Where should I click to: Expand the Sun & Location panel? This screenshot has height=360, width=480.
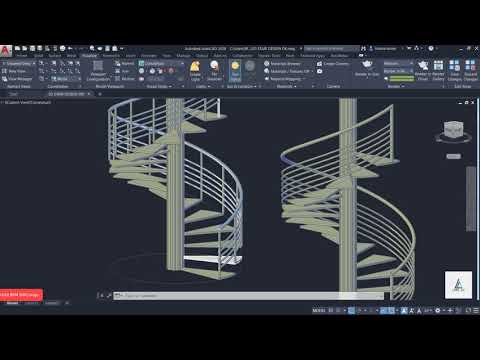(x=242, y=86)
